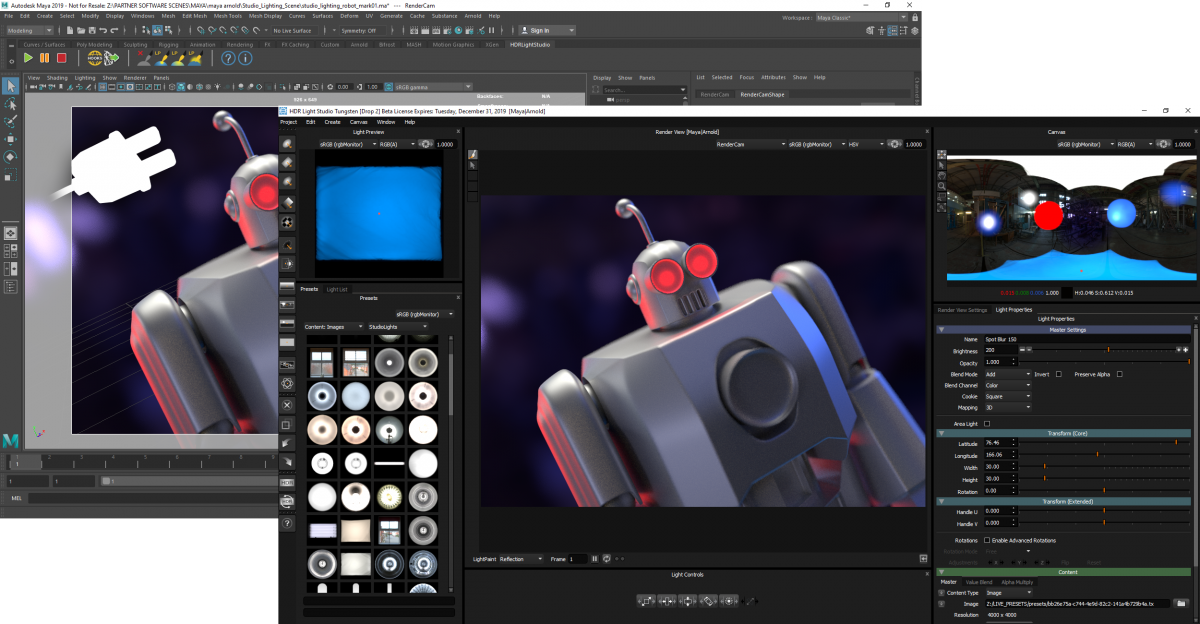
Task: Open the Blend Channel Color dropdown
Action: point(1007,385)
